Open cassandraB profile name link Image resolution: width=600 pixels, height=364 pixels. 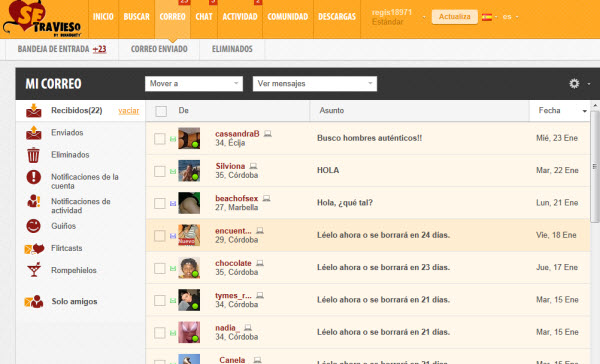coord(237,134)
